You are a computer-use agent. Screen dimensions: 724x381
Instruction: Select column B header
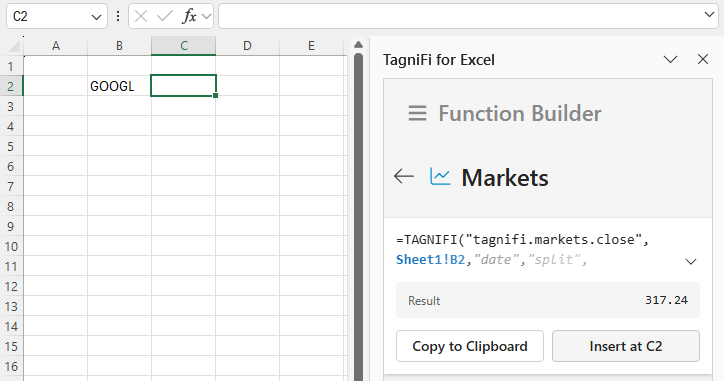[119, 46]
